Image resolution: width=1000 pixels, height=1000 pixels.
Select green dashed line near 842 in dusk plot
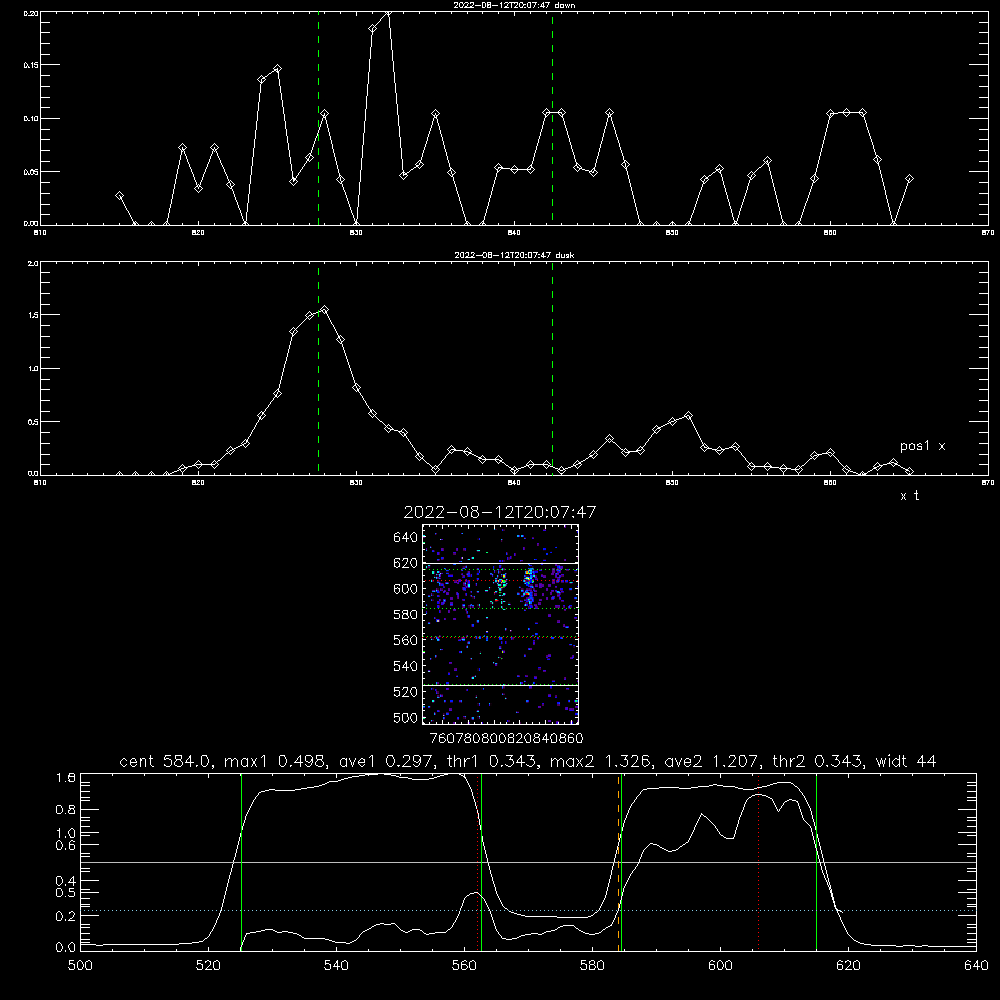coord(552,368)
